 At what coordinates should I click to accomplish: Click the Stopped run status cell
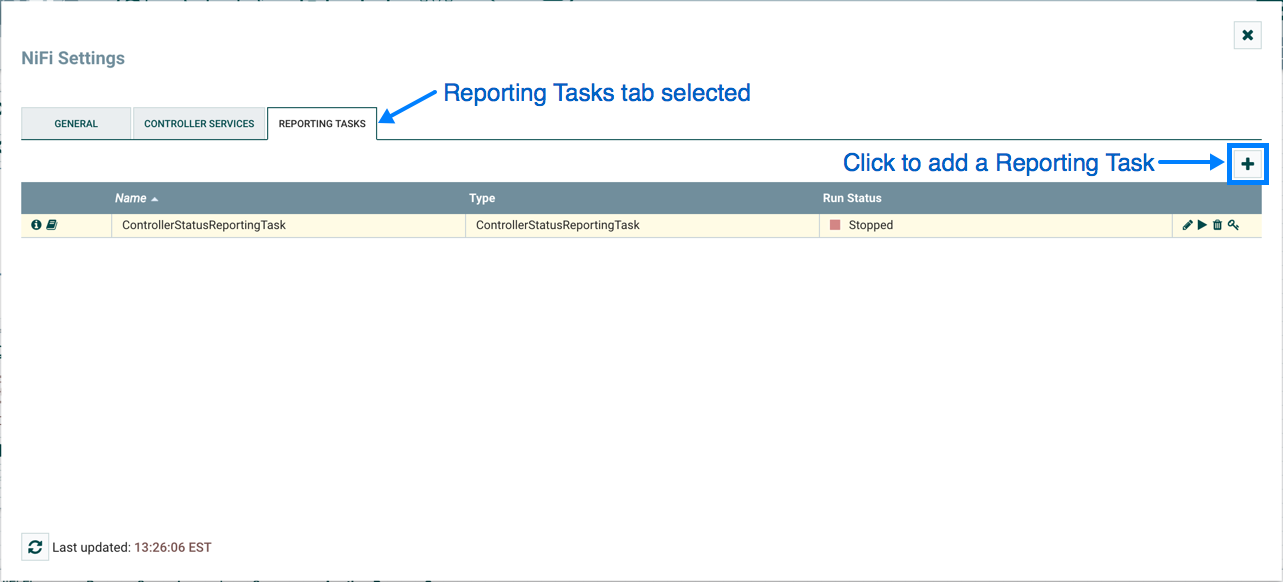pyautogui.click(x=995, y=225)
